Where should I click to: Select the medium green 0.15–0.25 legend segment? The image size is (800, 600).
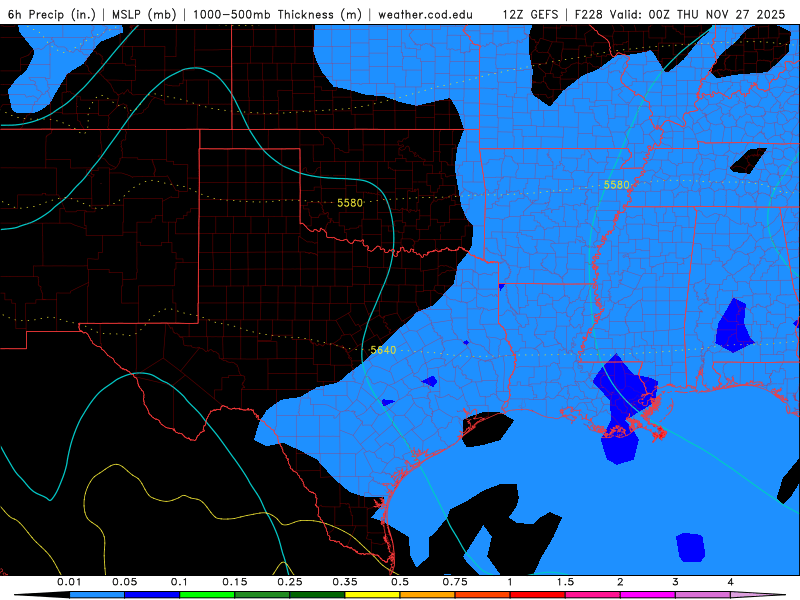point(262,595)
